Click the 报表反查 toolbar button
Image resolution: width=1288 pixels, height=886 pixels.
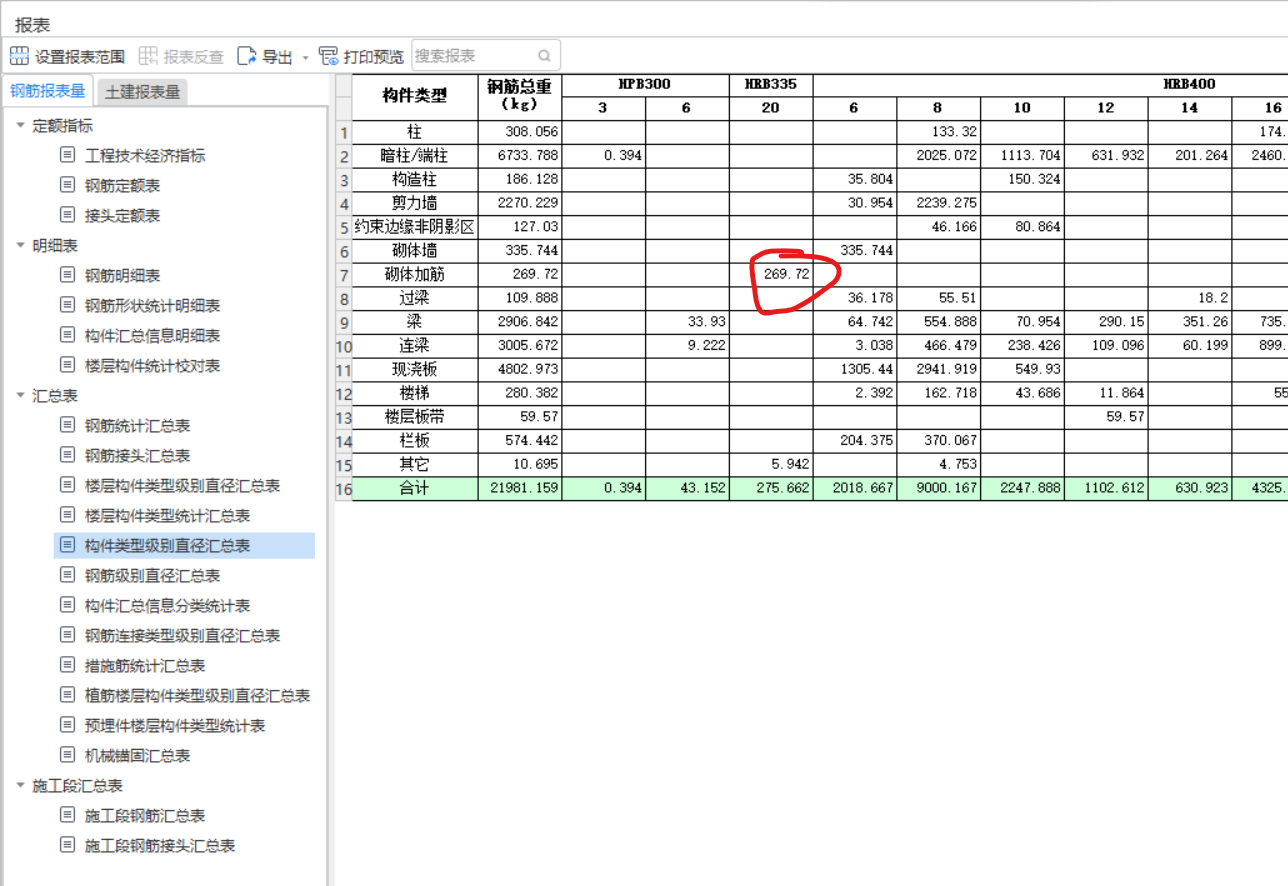coord(181,57)
